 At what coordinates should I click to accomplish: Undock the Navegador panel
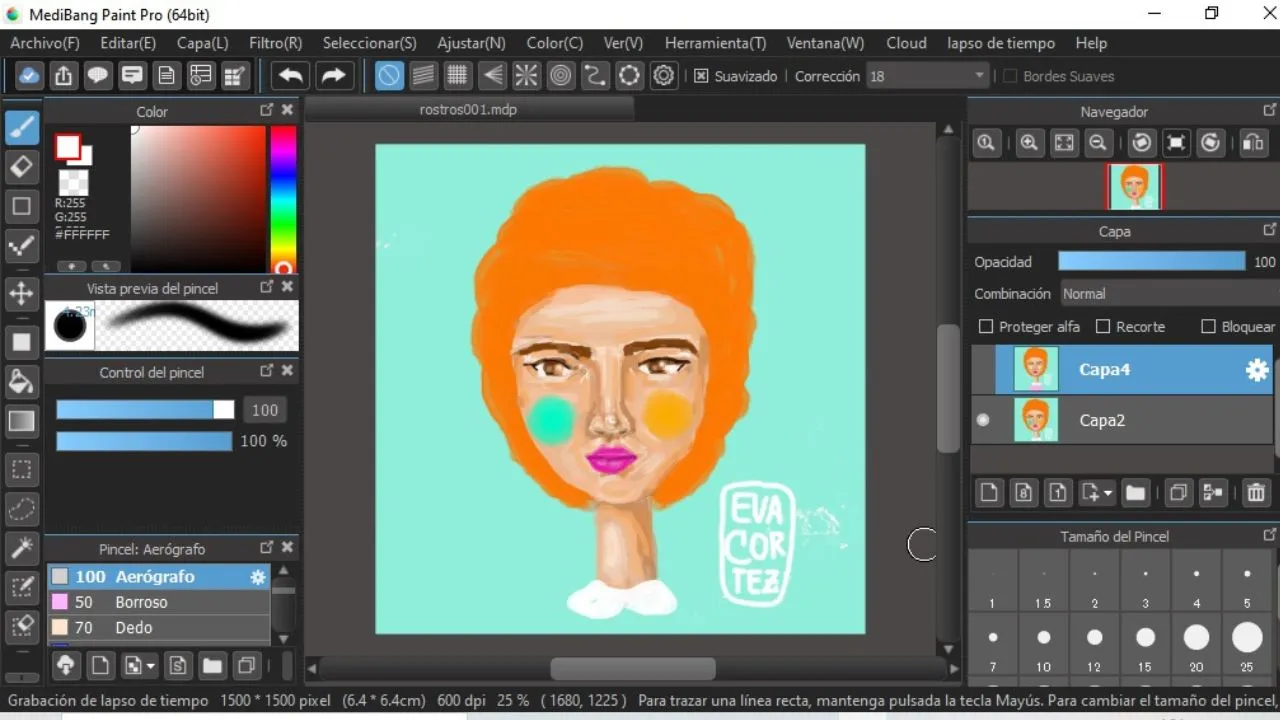tap(1270, 110)
